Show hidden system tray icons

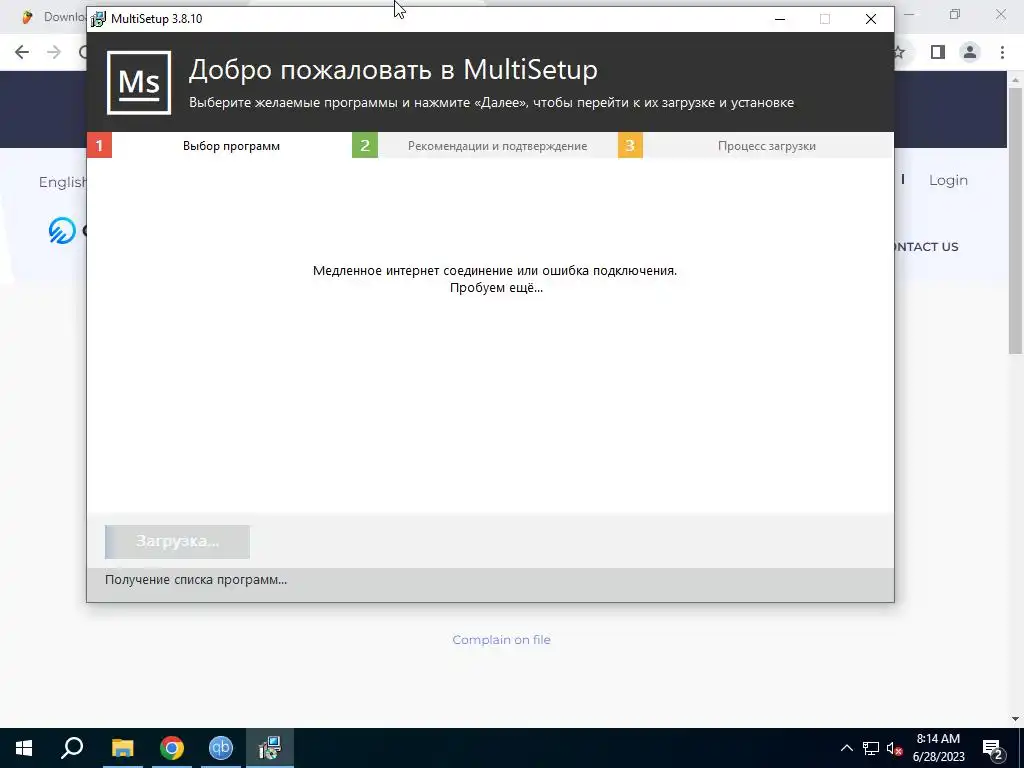click(846, 748)
